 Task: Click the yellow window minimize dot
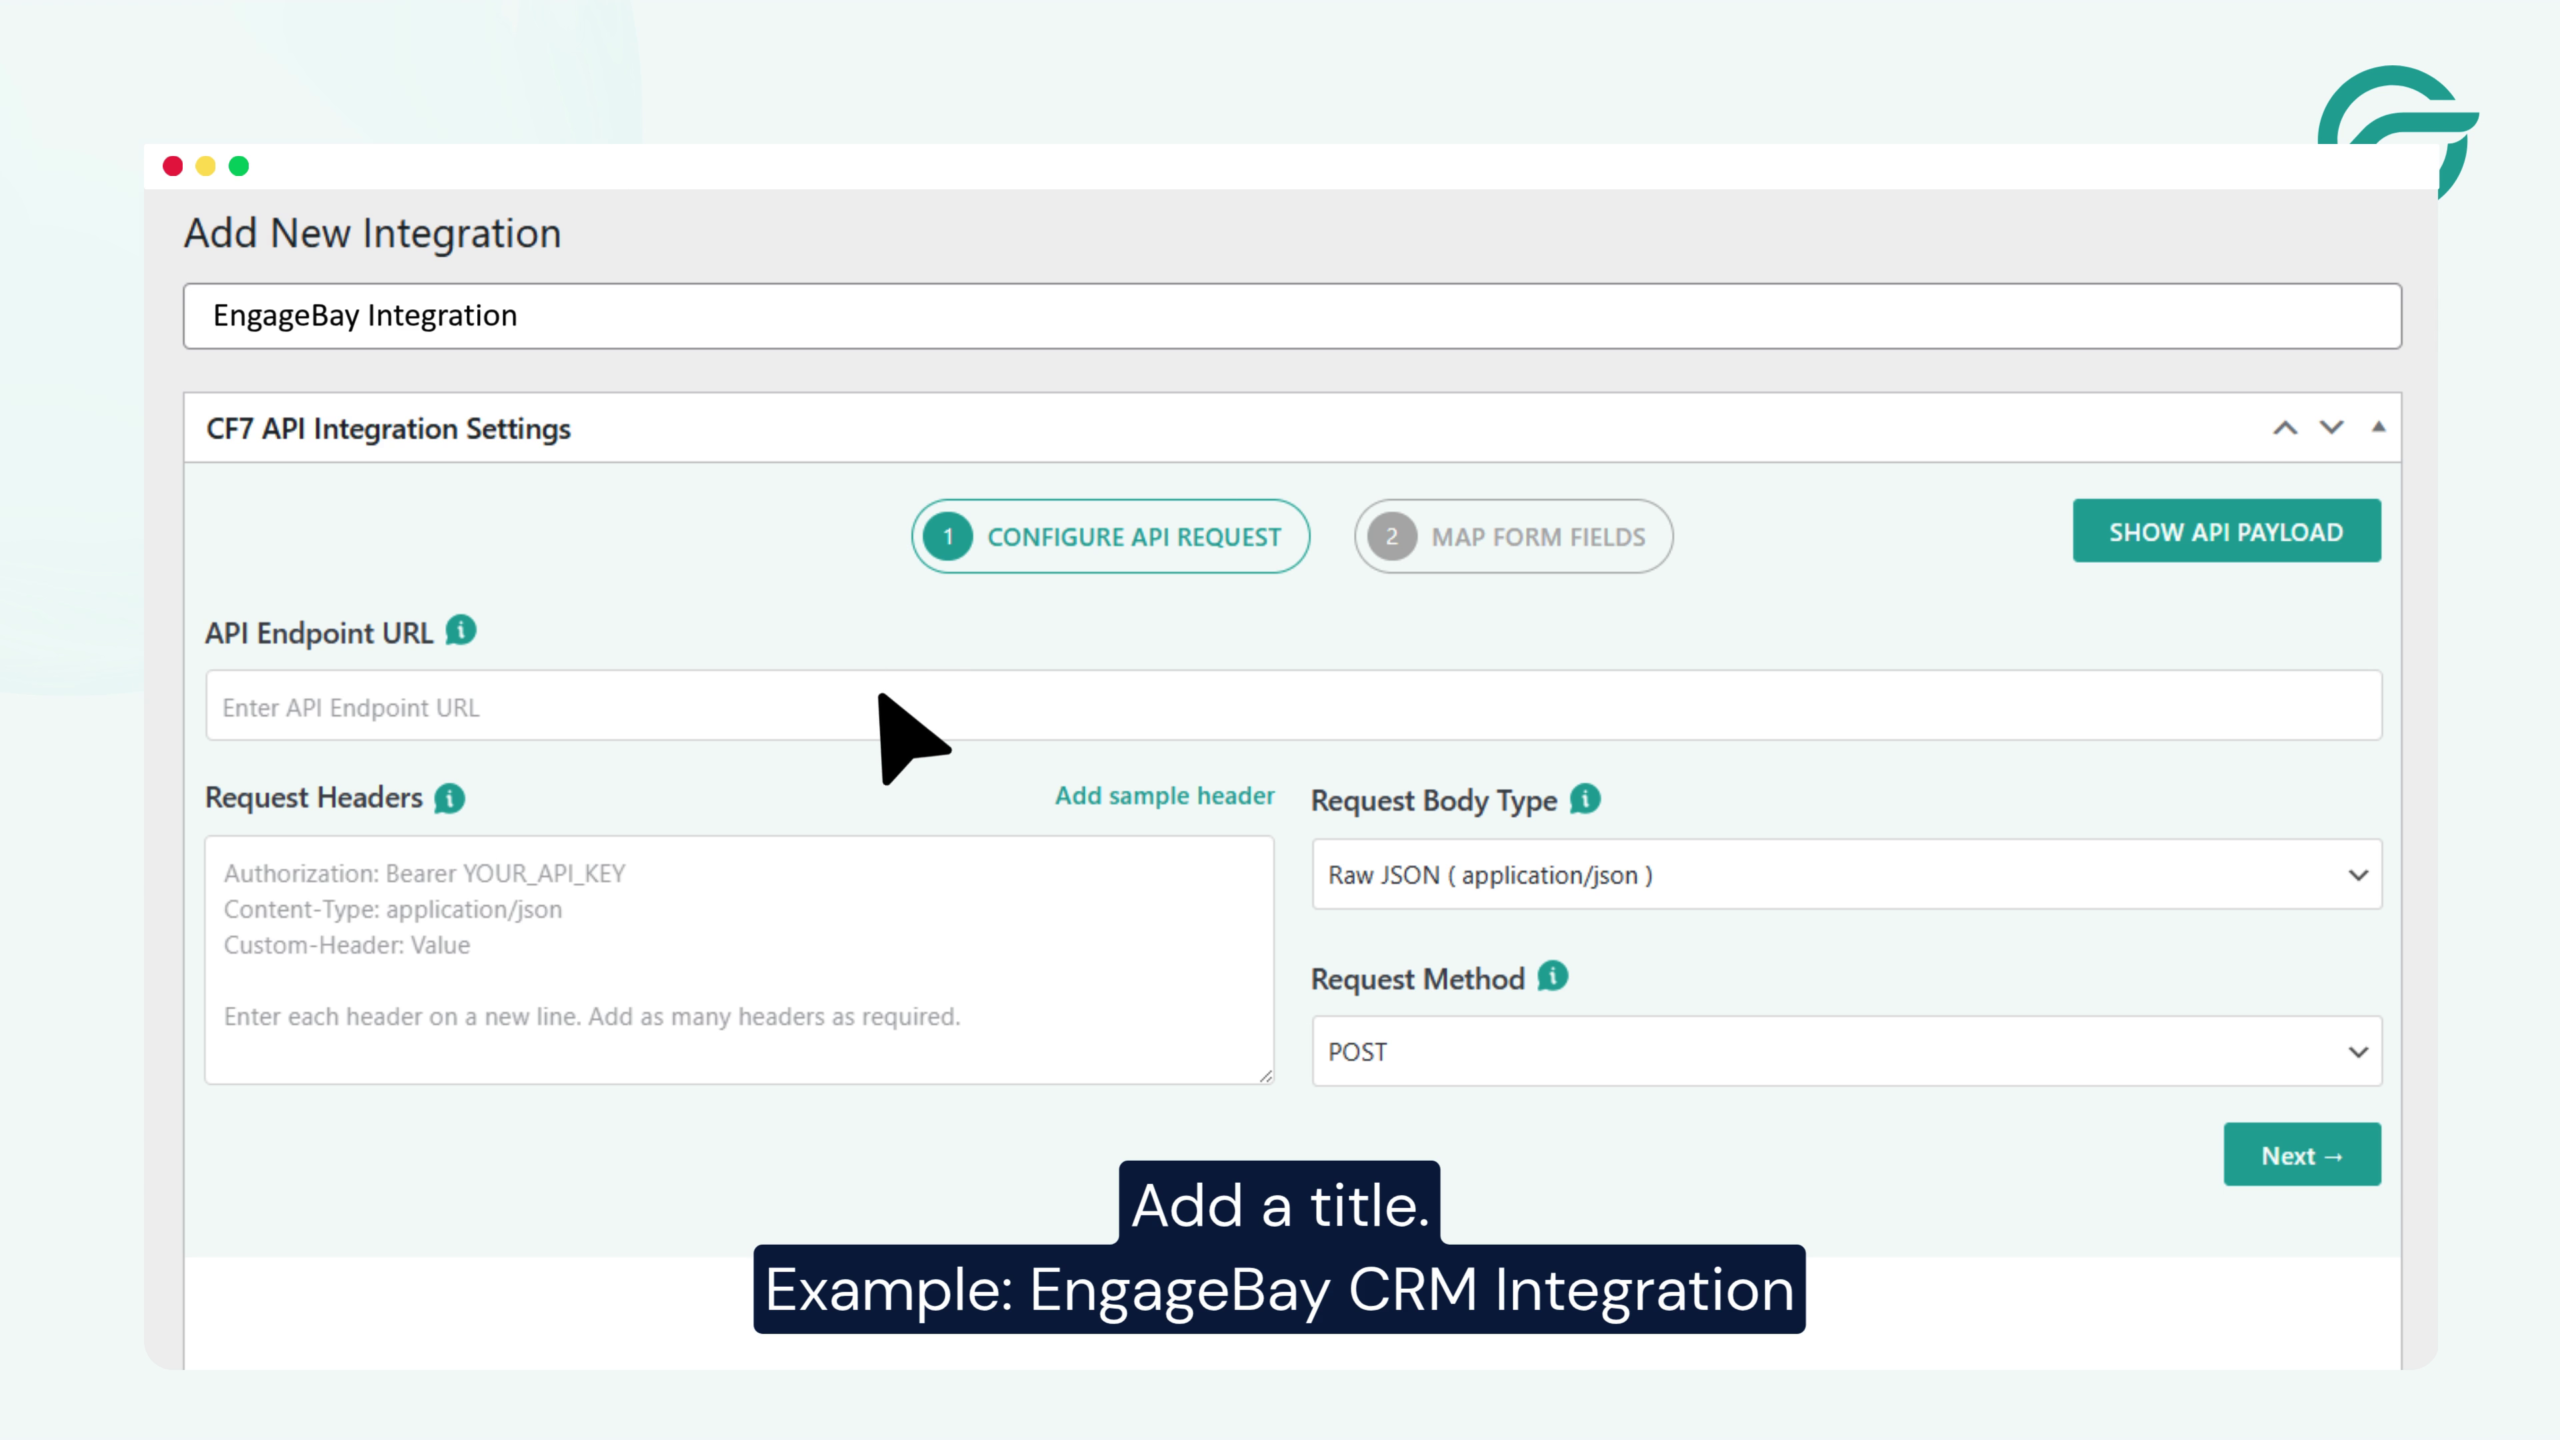206,166
